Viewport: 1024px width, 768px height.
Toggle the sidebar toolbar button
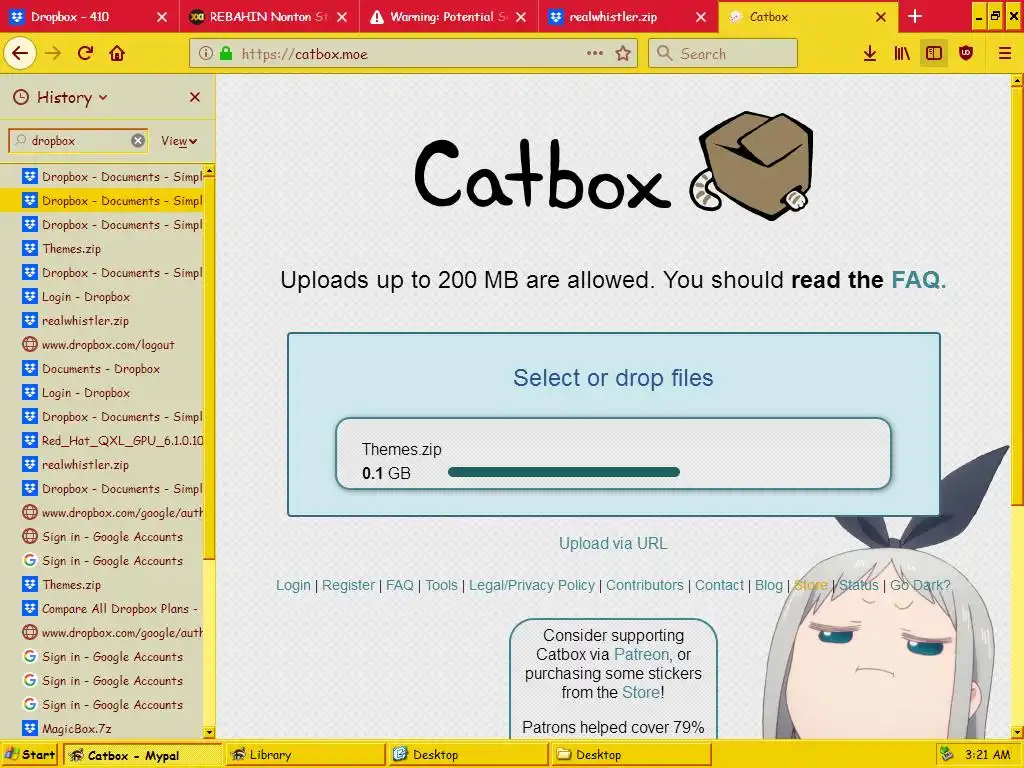pos(934,54)
